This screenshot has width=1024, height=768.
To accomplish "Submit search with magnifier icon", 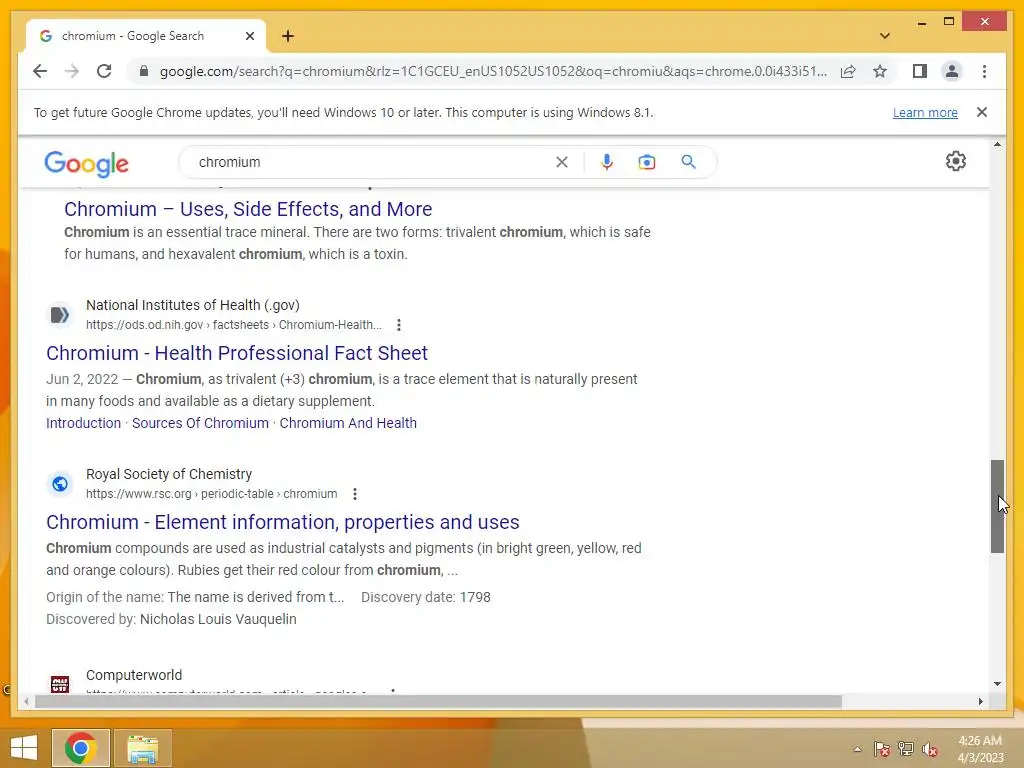I will click(688, 162).
